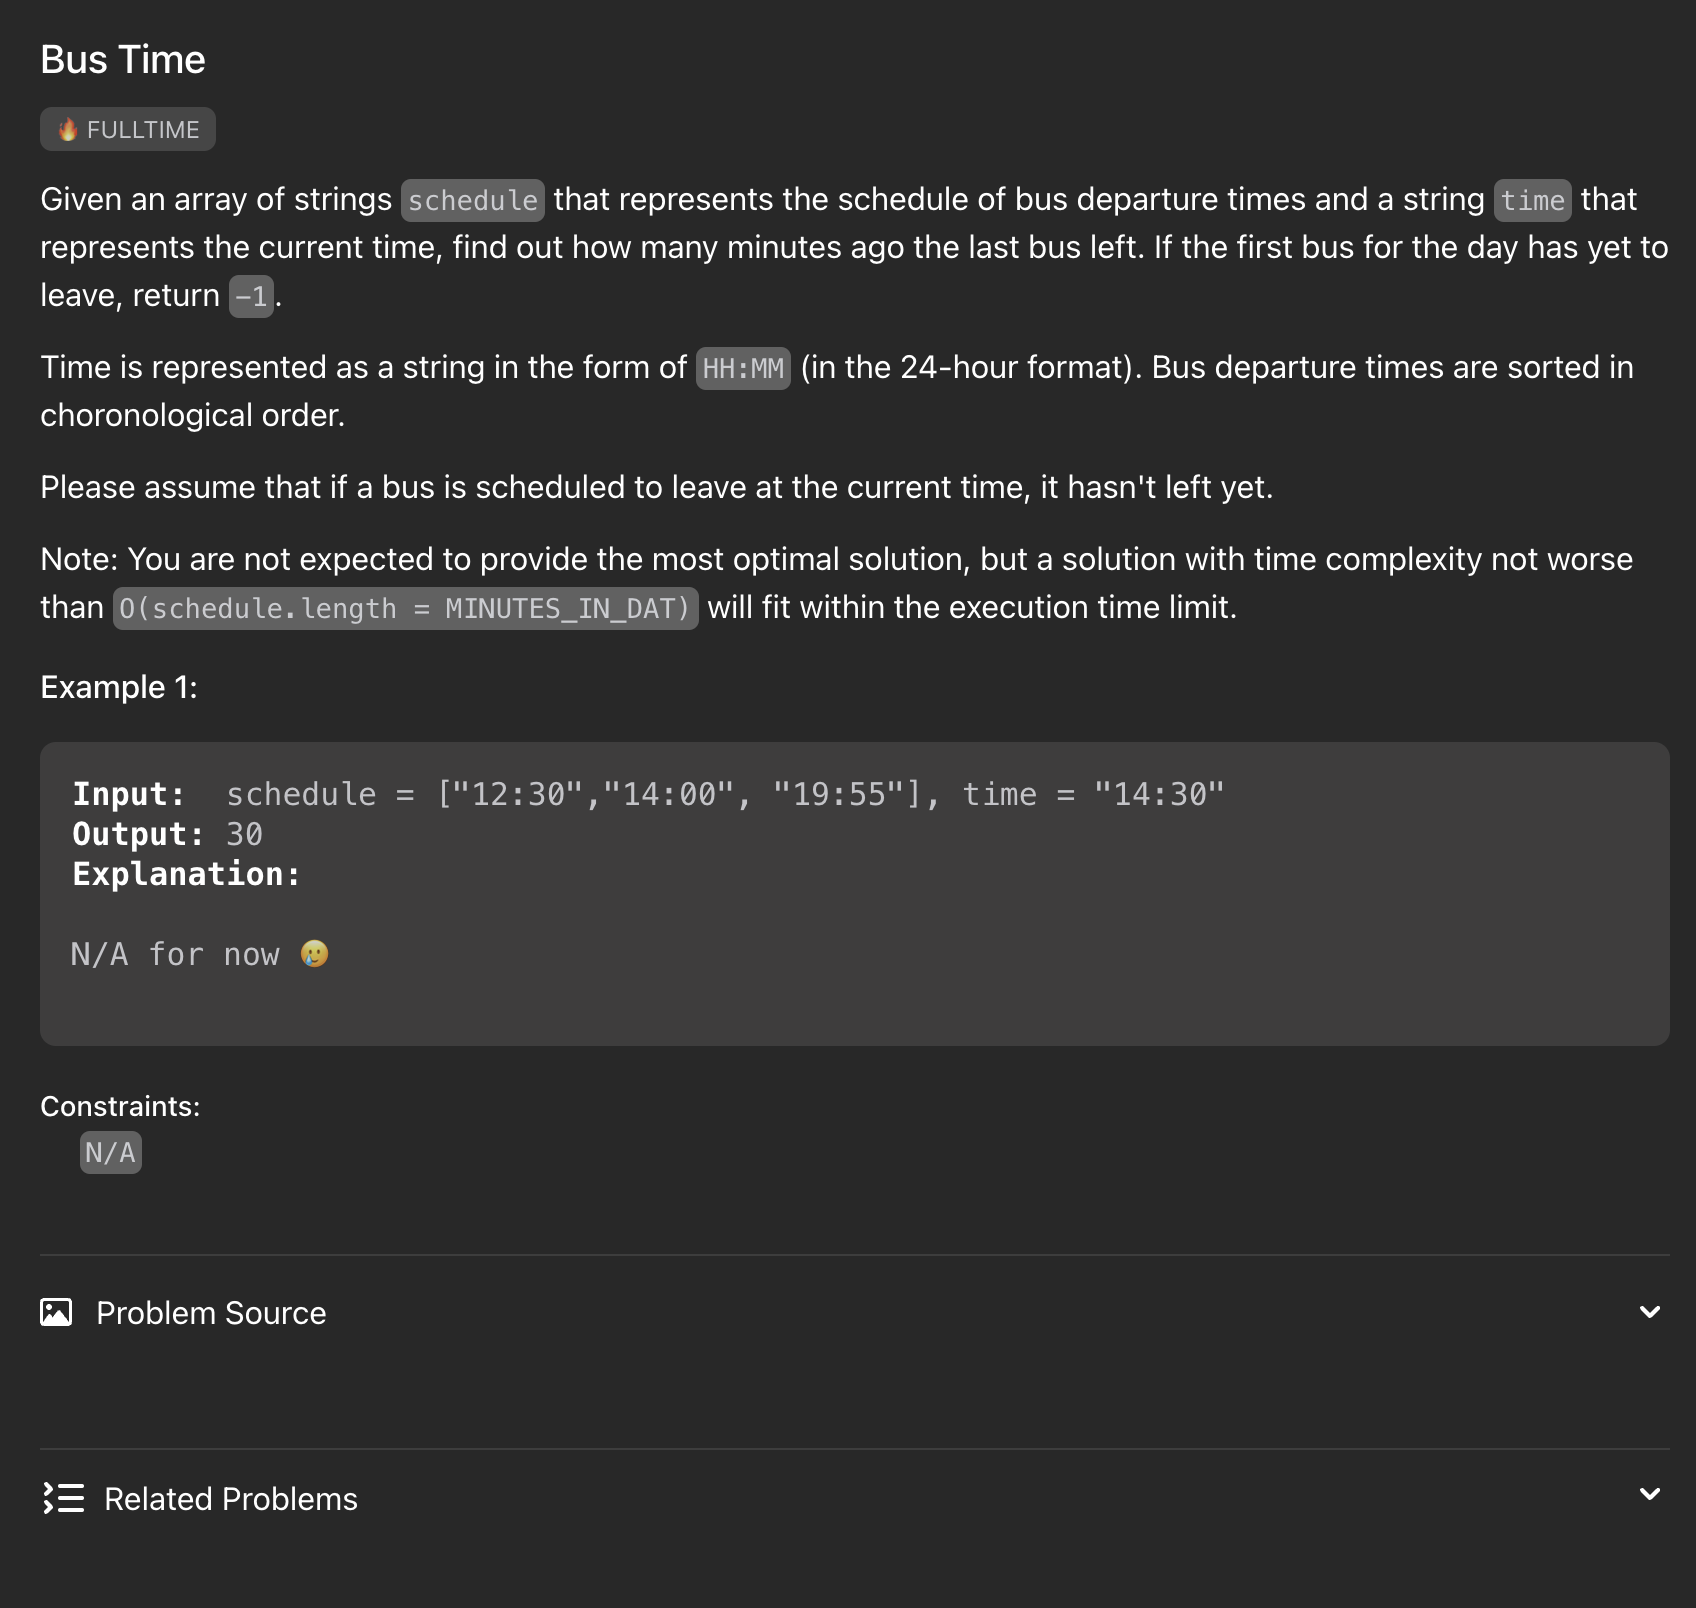Click the Output: 30 line
Image resolution: width=1696 pixels, height=1608 pixels.
[x=167, y=834]
